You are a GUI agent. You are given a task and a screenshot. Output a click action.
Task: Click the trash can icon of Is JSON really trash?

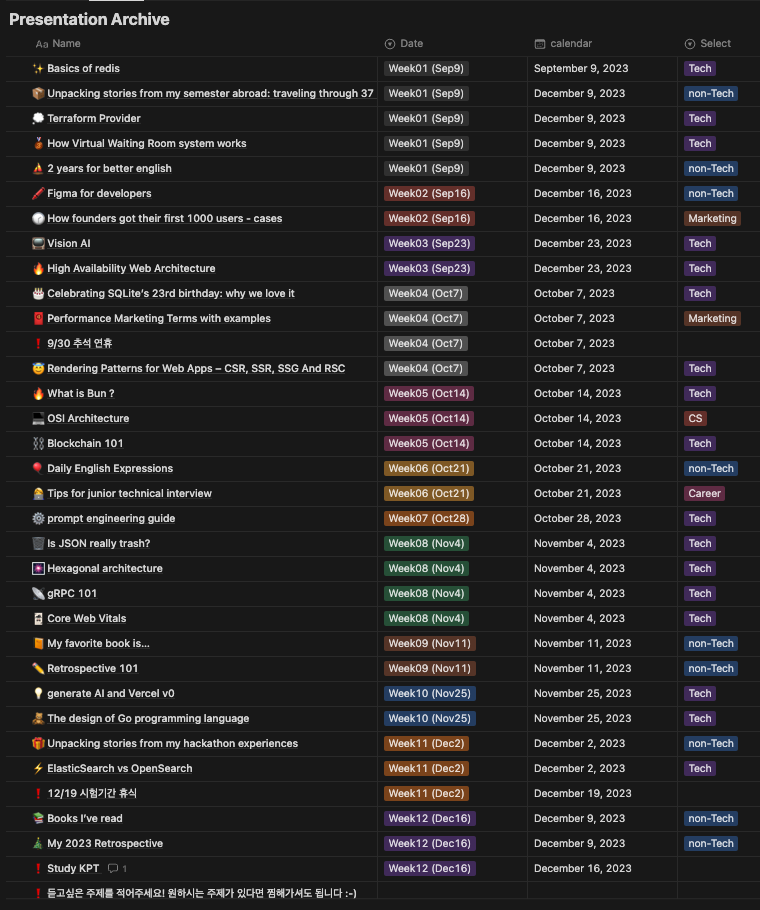click(x=38, y=543)
